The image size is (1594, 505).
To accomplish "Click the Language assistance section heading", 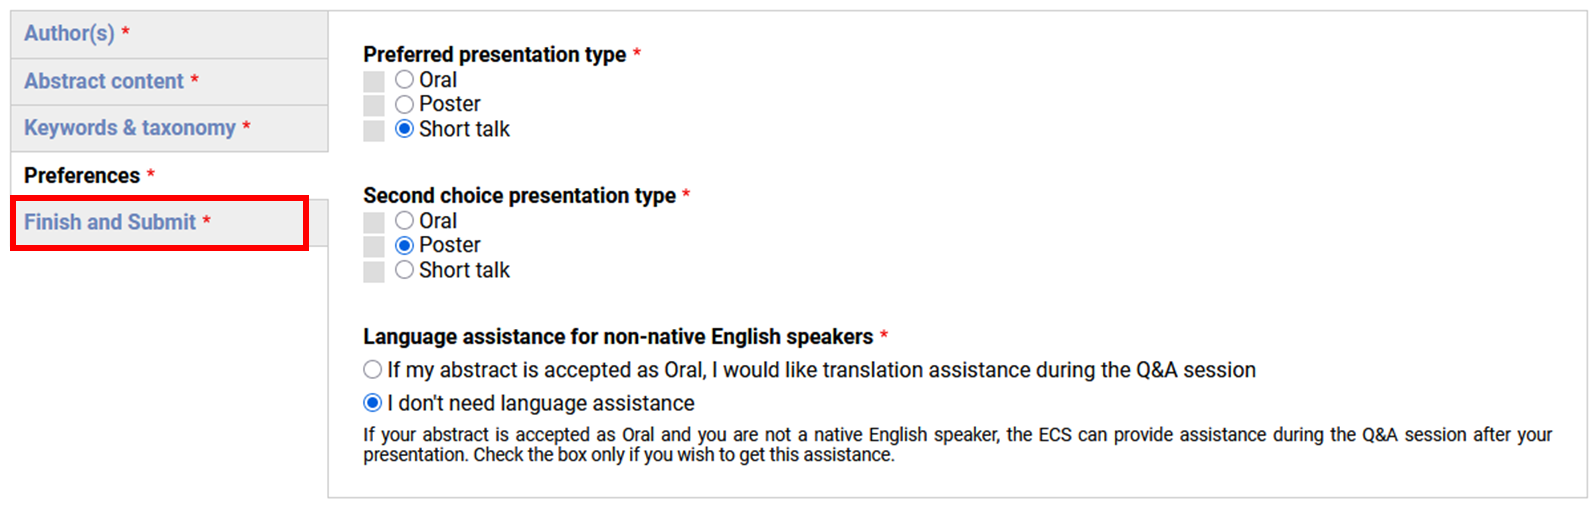I will coord(618,337).
